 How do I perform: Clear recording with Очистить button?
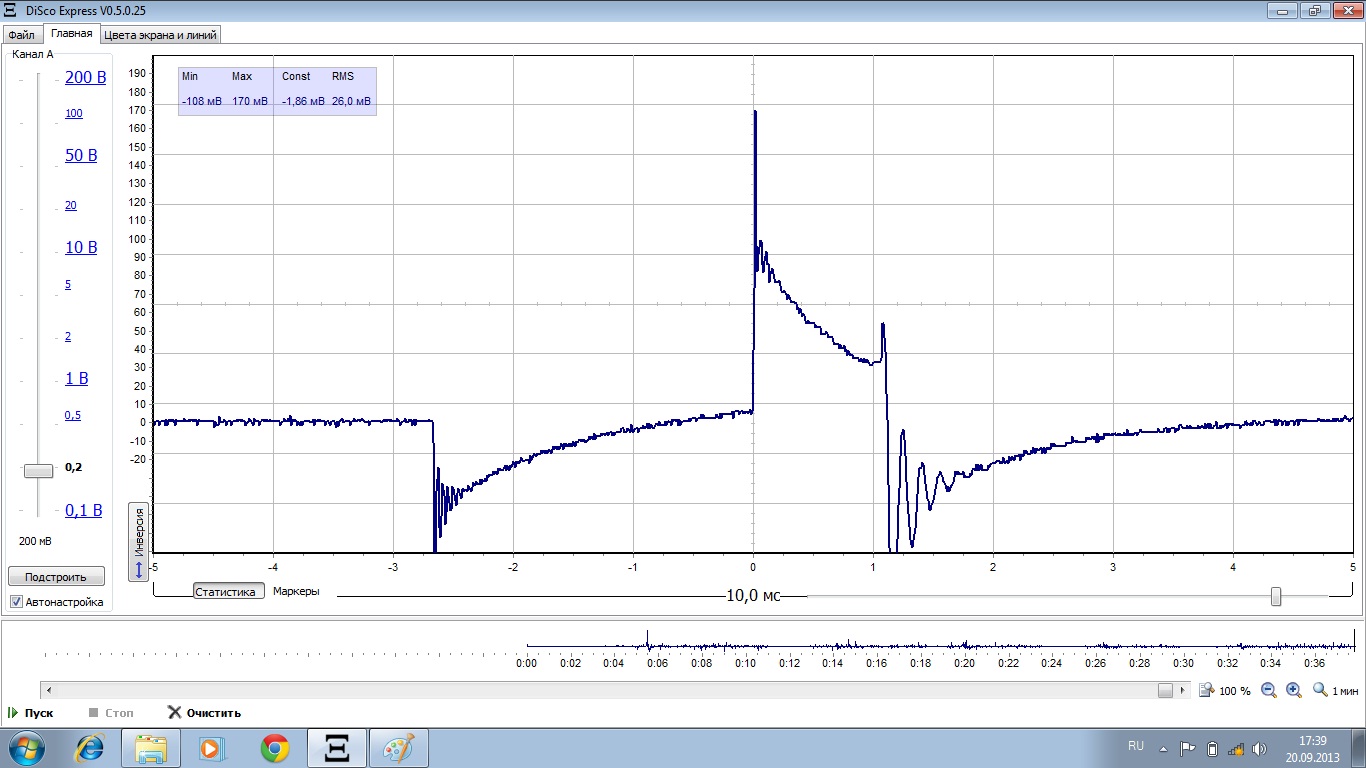click(x=204, y=713)
